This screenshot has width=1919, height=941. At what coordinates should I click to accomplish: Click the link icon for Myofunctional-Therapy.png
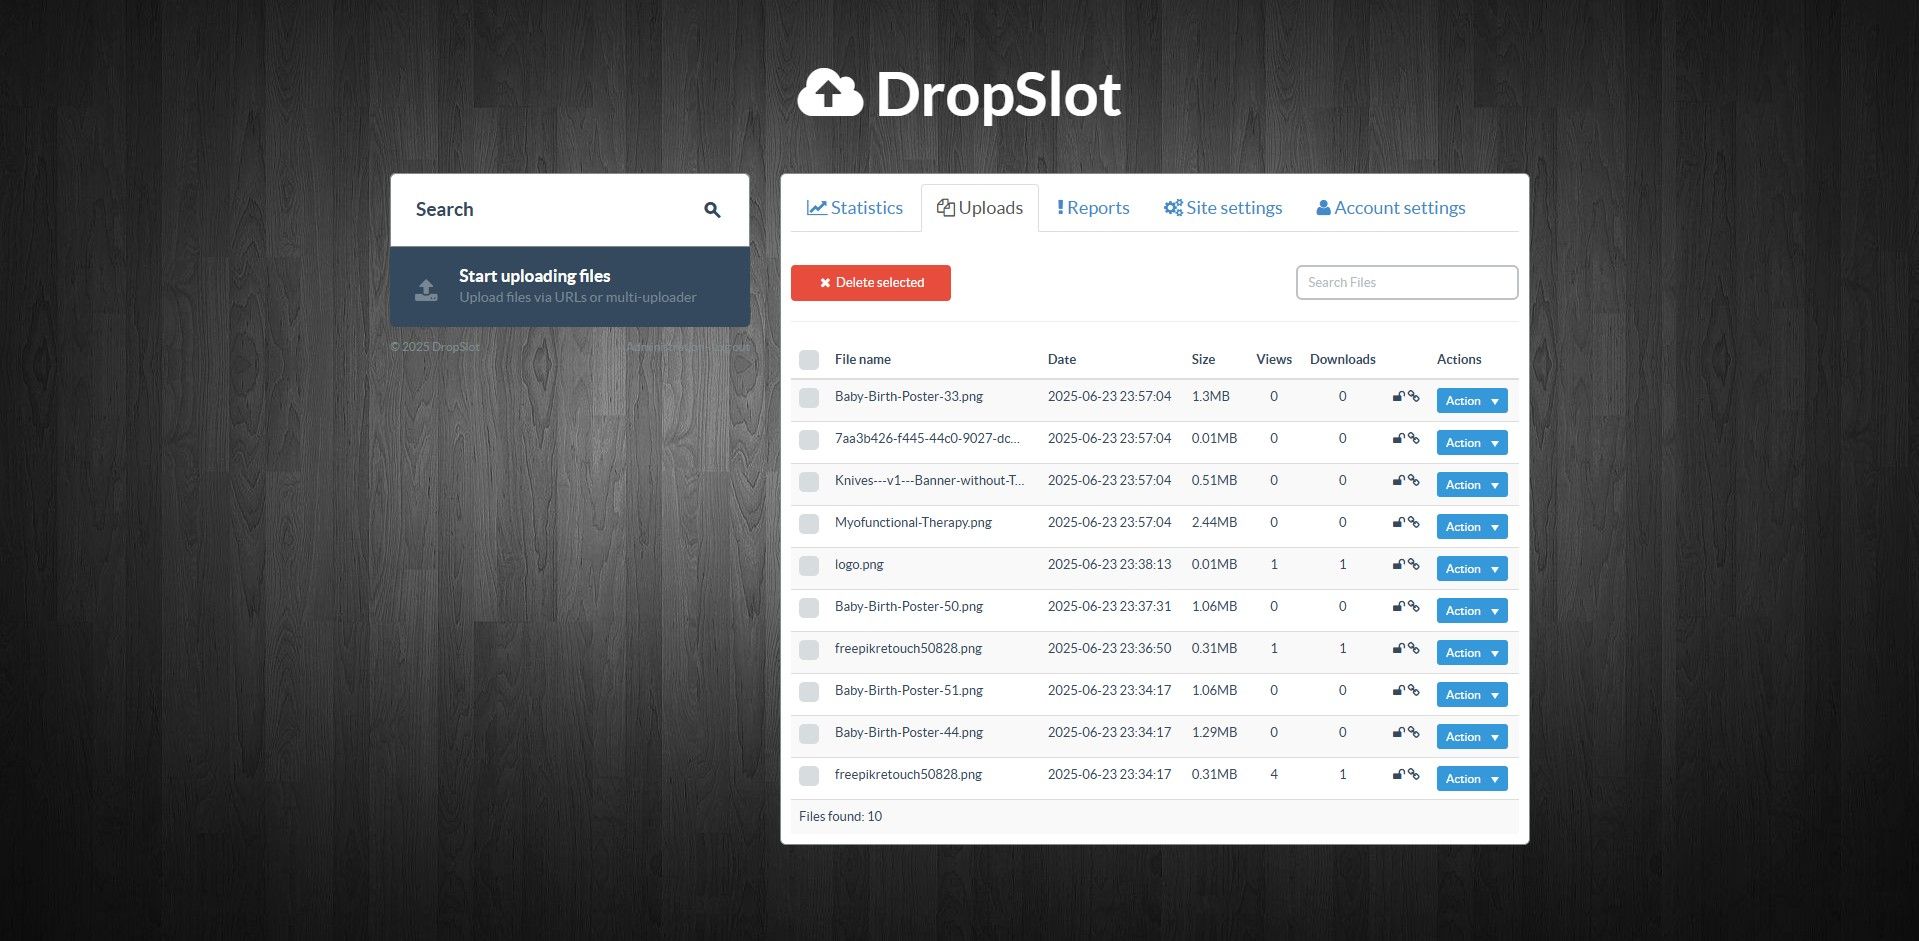pos(1413,523)
